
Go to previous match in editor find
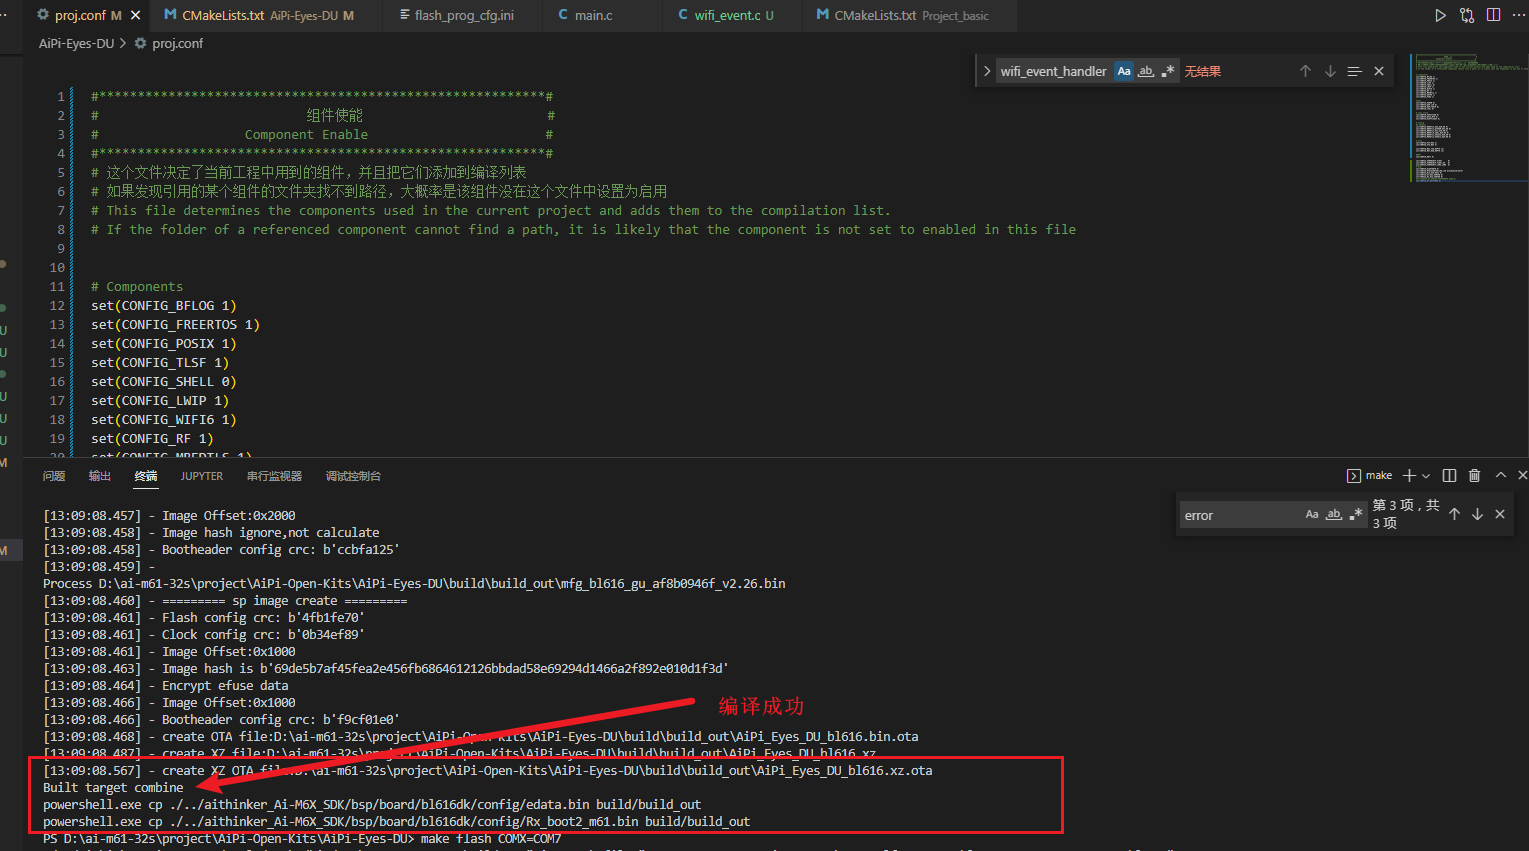tap(1305, 71)
